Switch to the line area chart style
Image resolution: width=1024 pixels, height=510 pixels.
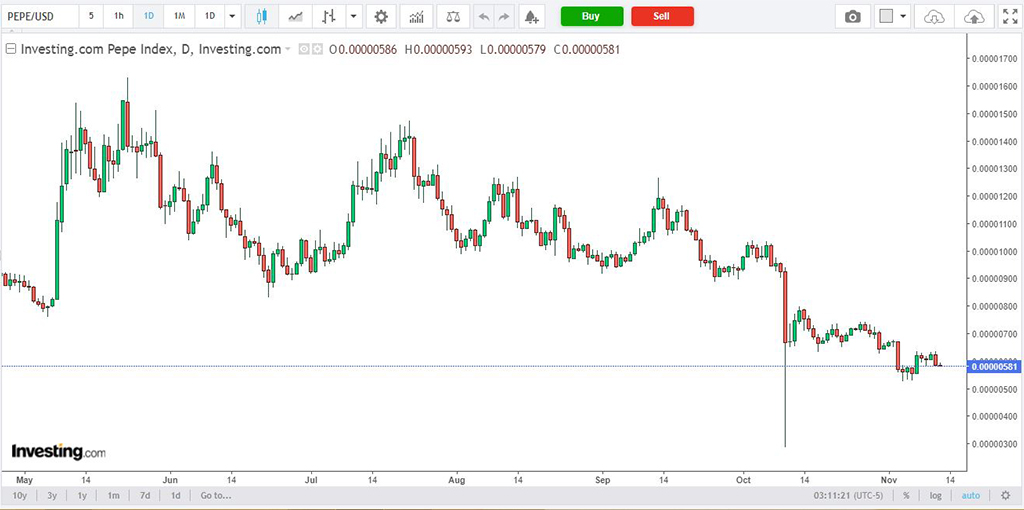tap(296, 16)
